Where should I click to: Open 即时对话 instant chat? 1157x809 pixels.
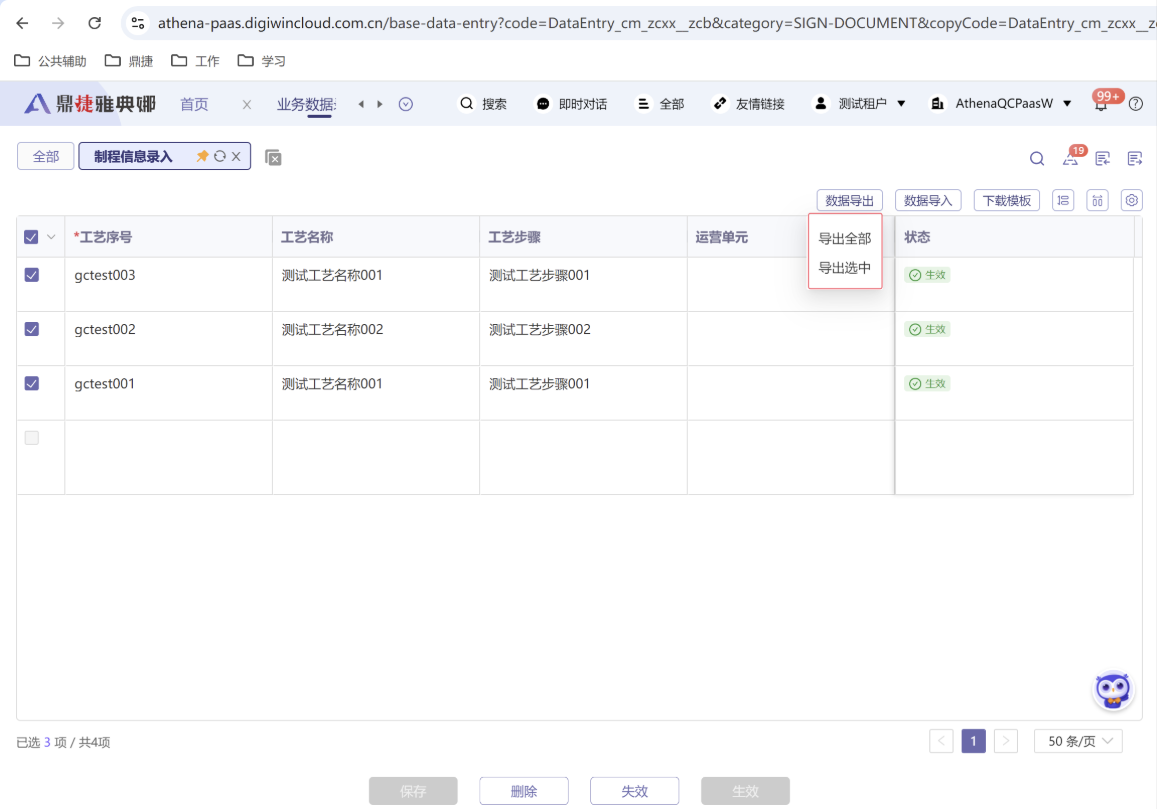(572, 103)
